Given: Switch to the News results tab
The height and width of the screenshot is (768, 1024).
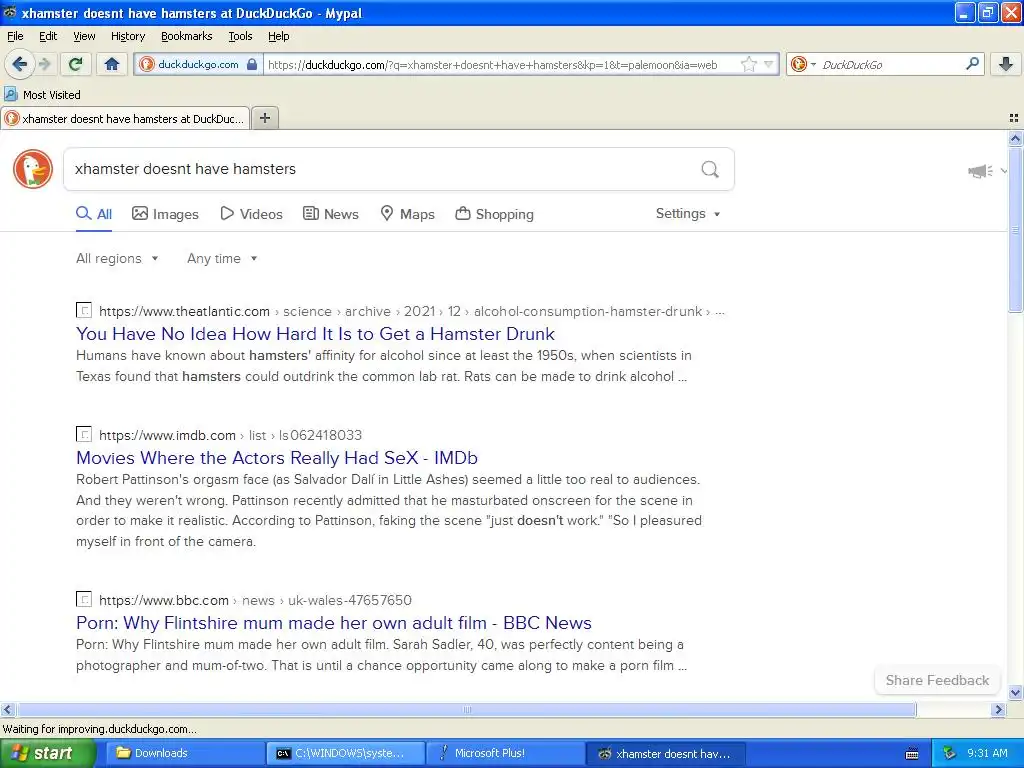Looking at the screenshot, I should [330, 214].
